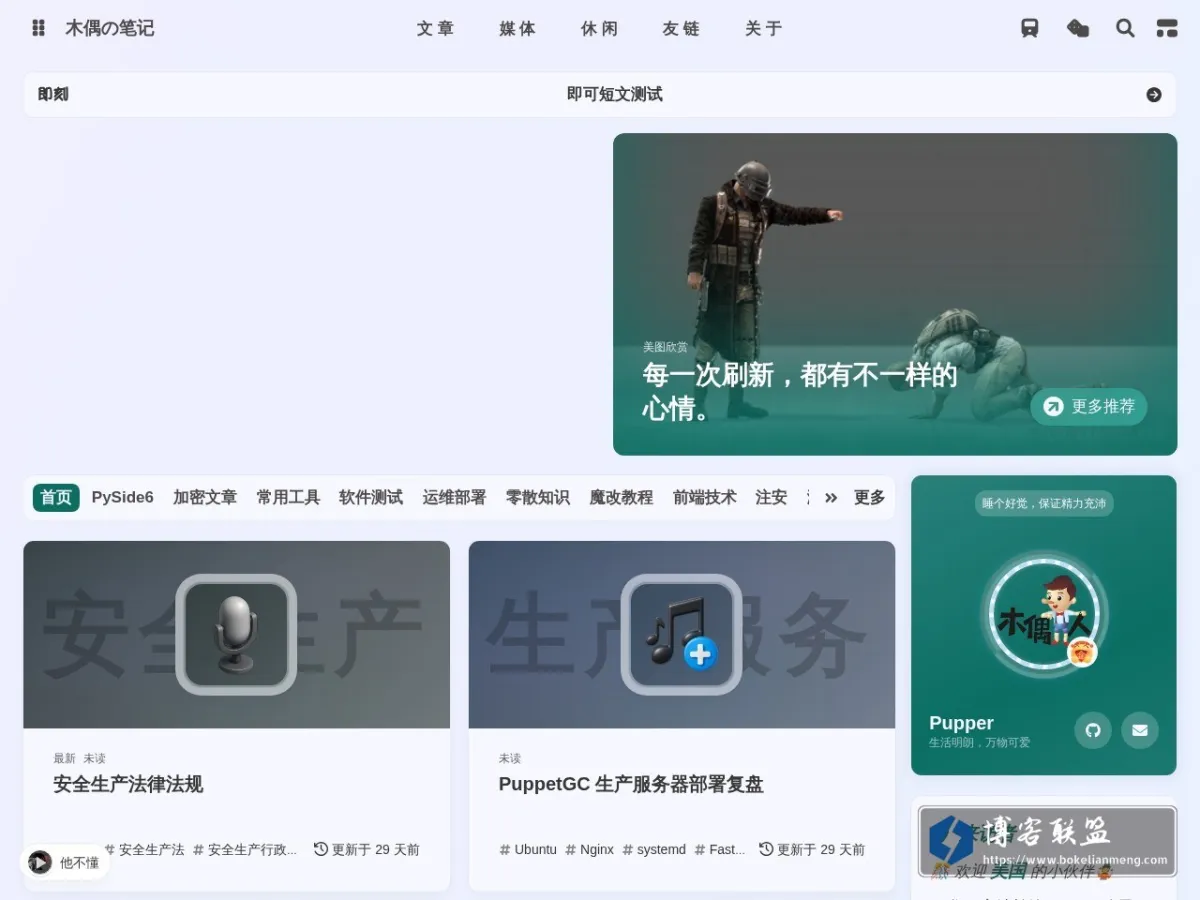
Task: Click the music player cover icon
Action: (x=40, y=862)
